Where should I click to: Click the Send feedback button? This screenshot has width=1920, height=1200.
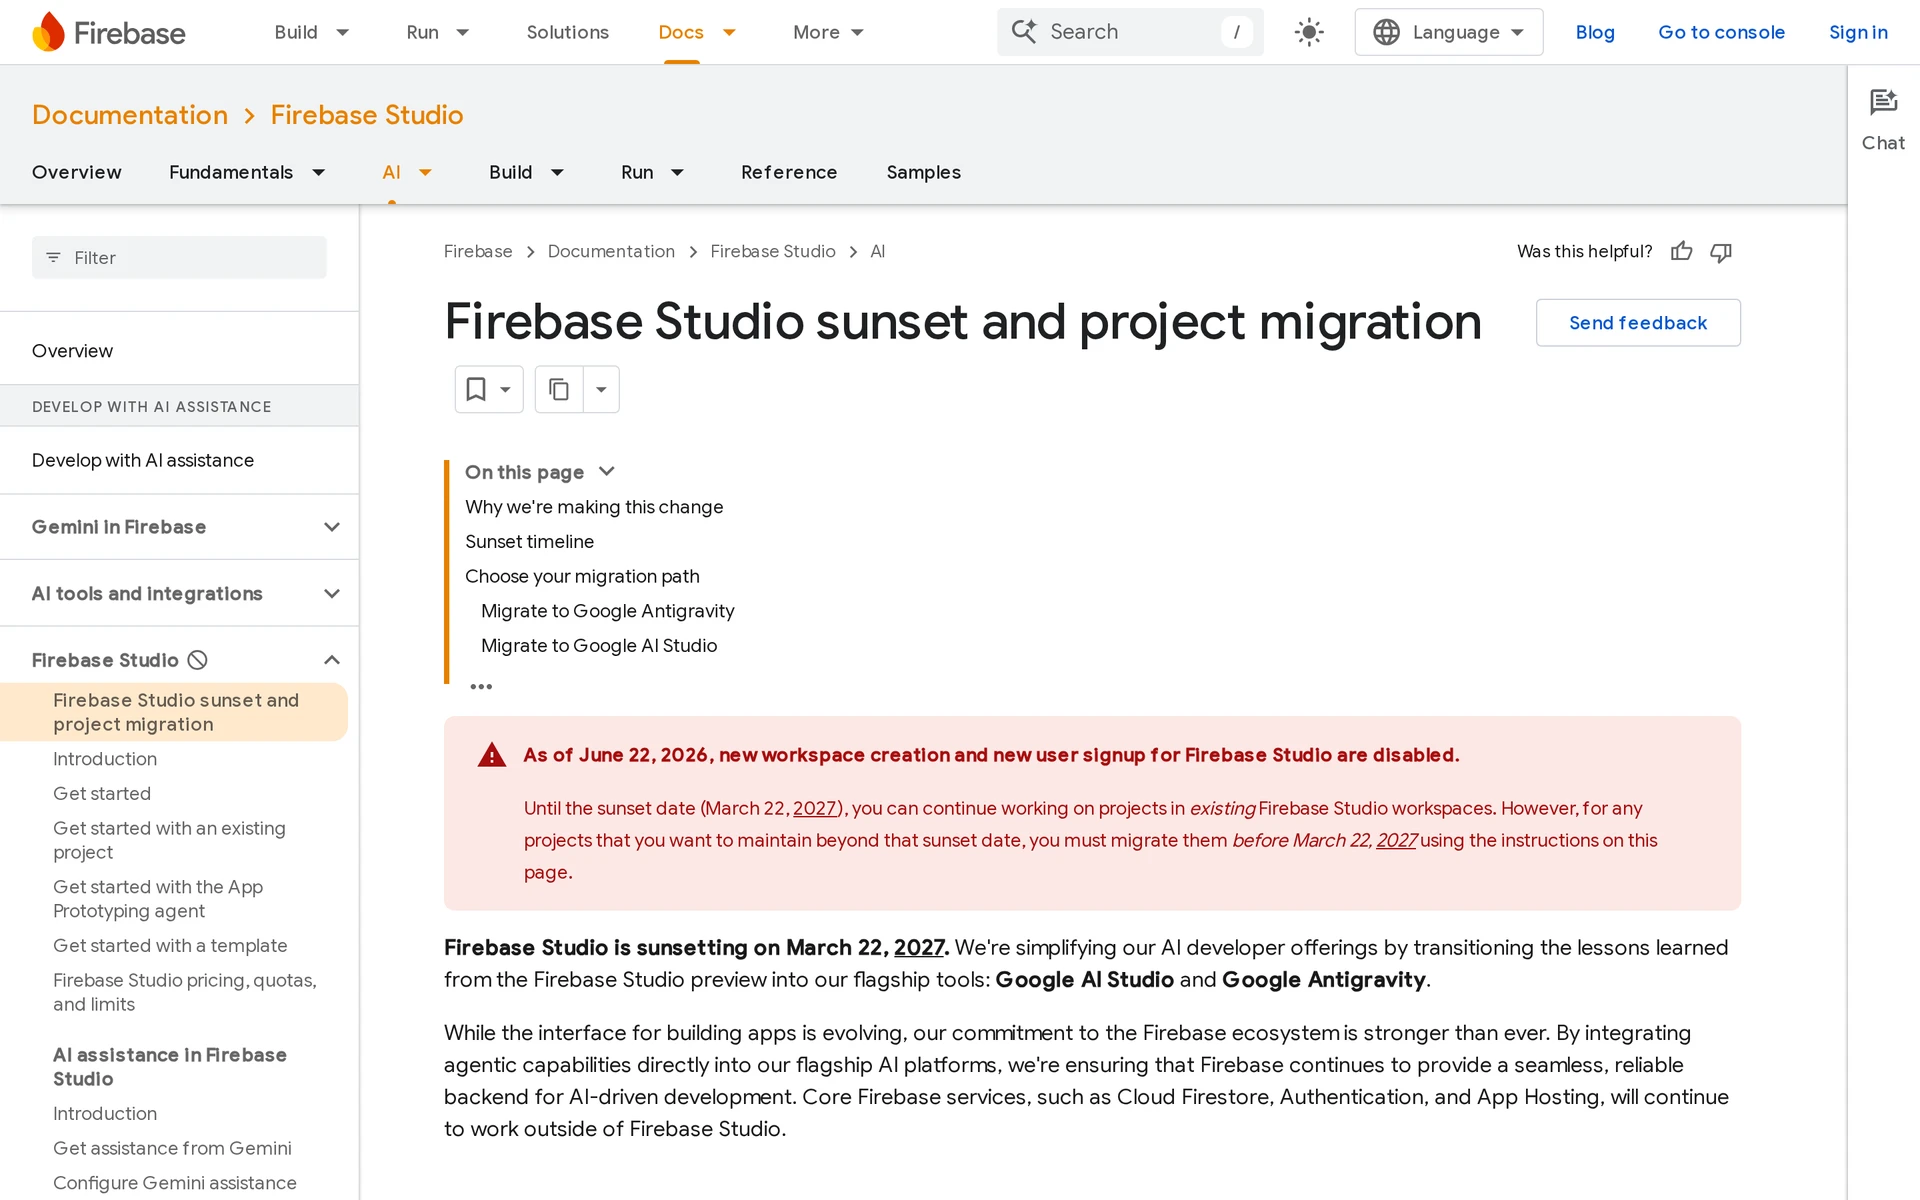pos(1638,323)
